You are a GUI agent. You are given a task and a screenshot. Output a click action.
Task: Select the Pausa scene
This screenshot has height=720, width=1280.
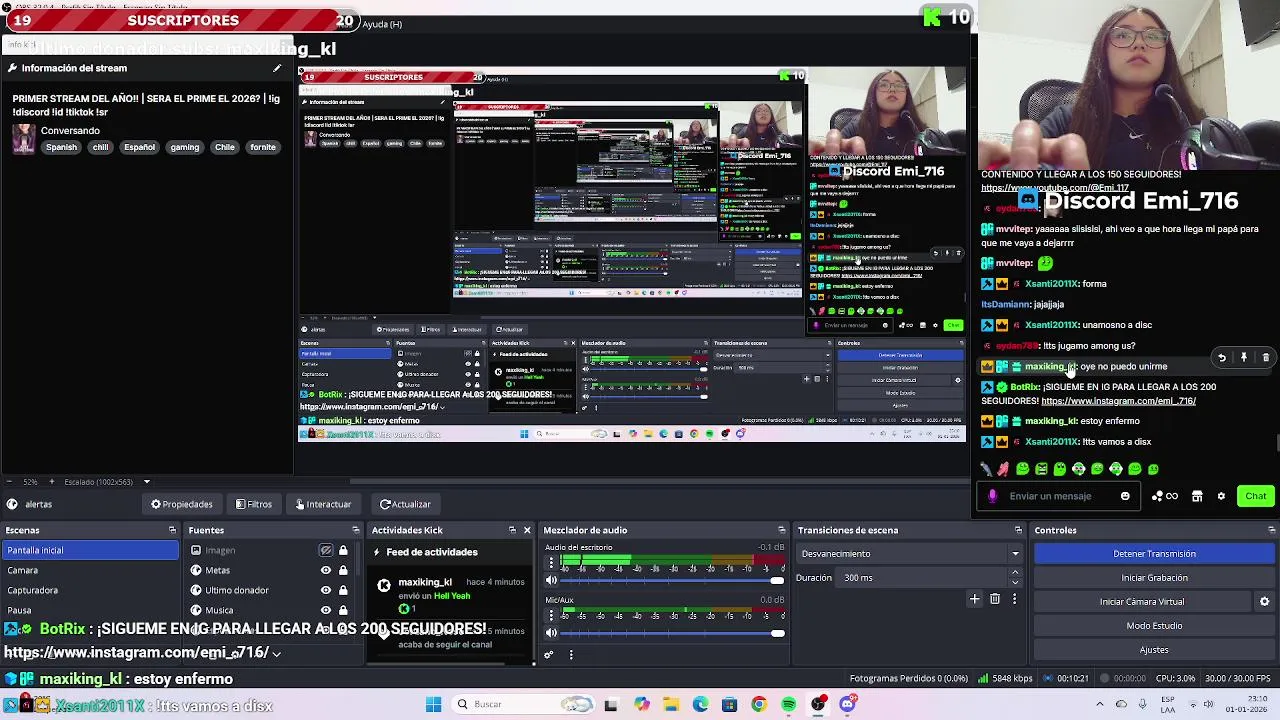pyautogui.click(x=90, y=610)
